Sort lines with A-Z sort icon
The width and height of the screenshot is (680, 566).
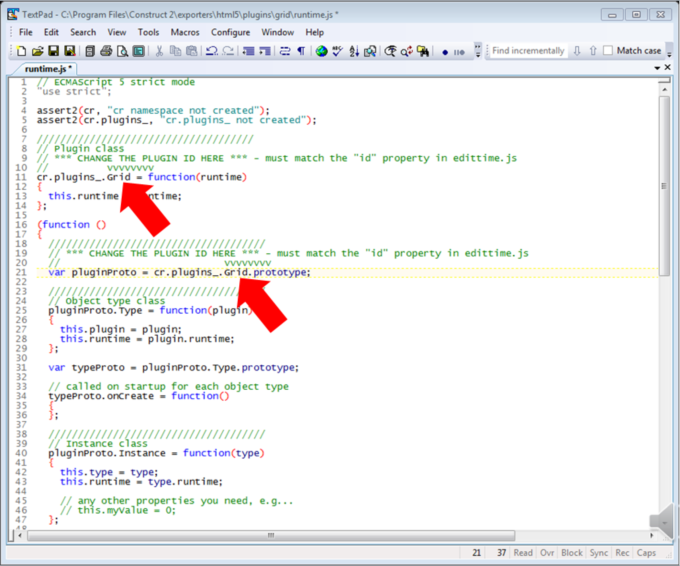(x=354, y=51)
